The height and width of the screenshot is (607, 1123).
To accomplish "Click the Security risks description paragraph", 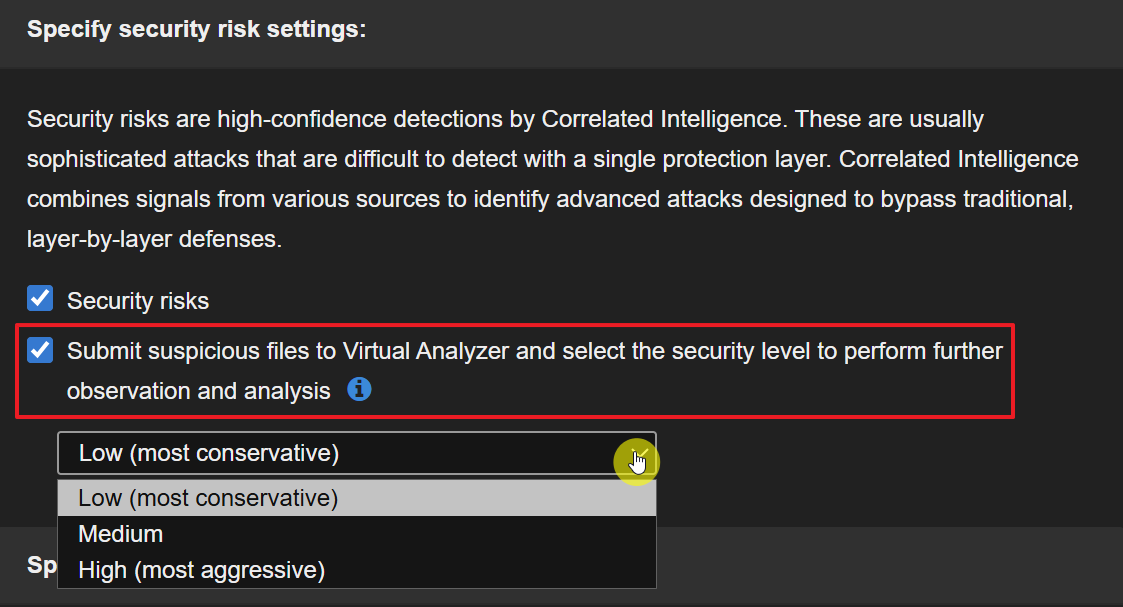I will click(x=550, y=180).
